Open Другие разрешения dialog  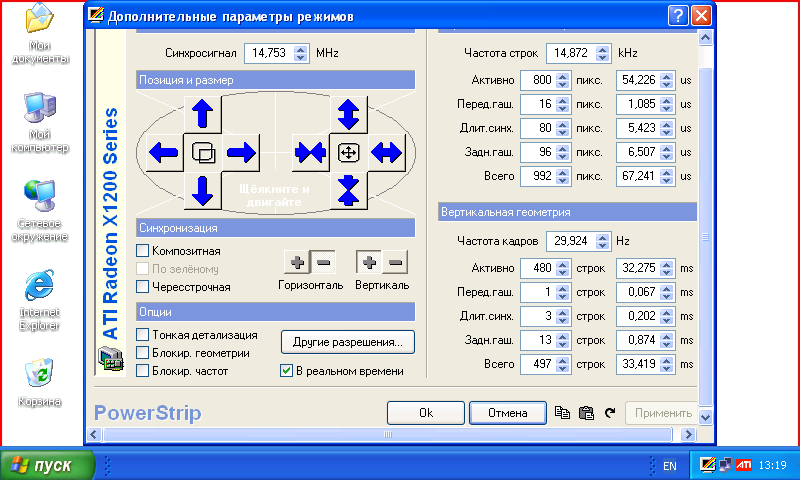pos(347,342)
